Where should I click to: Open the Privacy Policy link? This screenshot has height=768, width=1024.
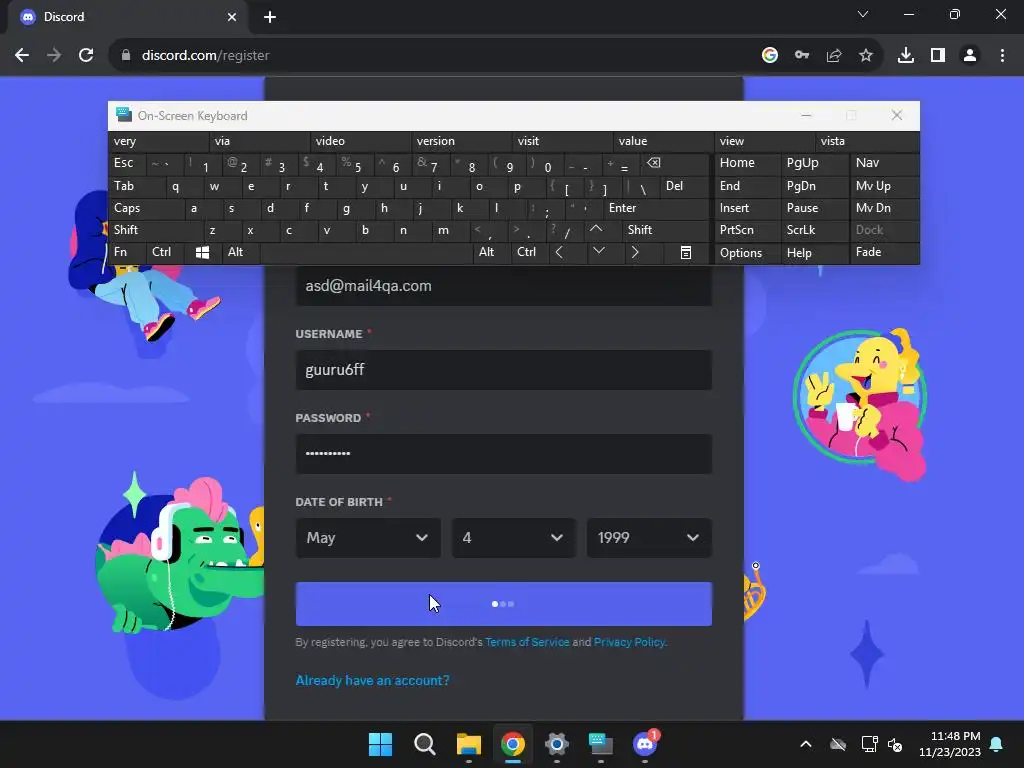[629, 642]
